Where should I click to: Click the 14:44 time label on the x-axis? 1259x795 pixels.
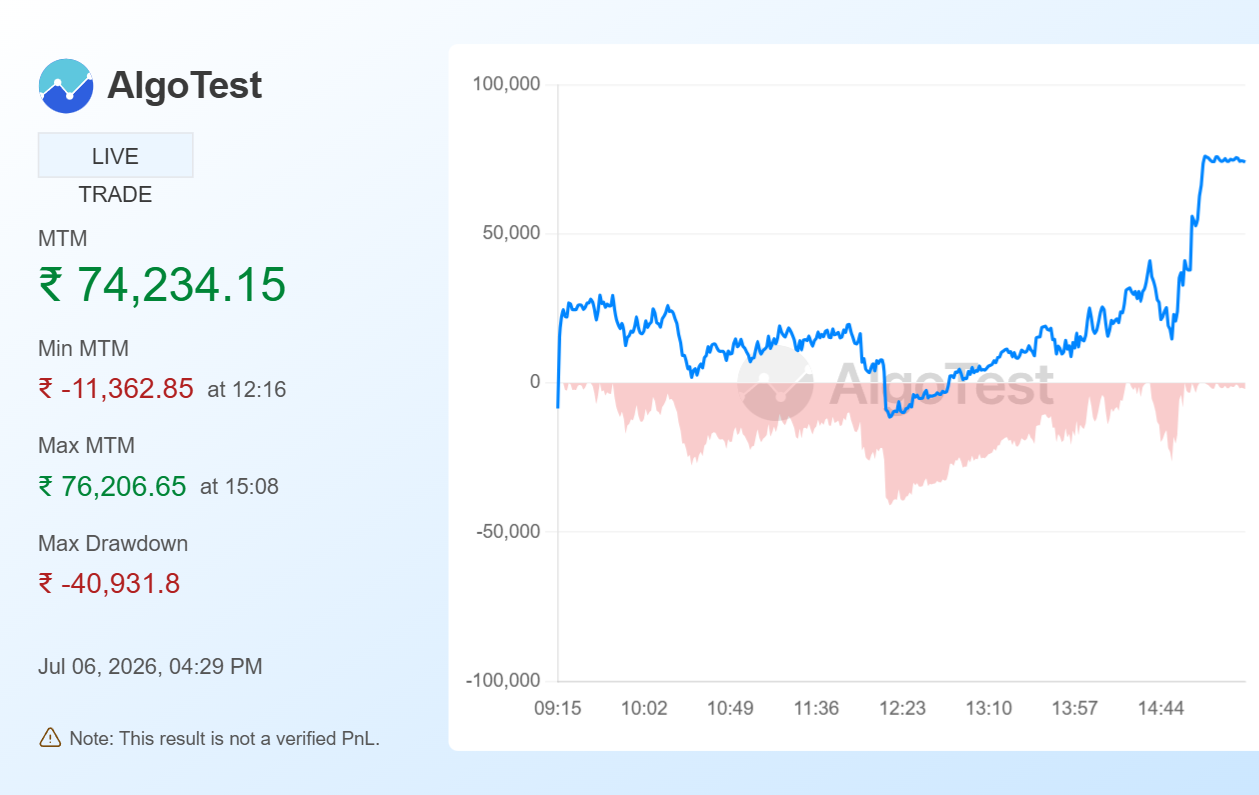pyautogui.click(x=1161, y=709)
